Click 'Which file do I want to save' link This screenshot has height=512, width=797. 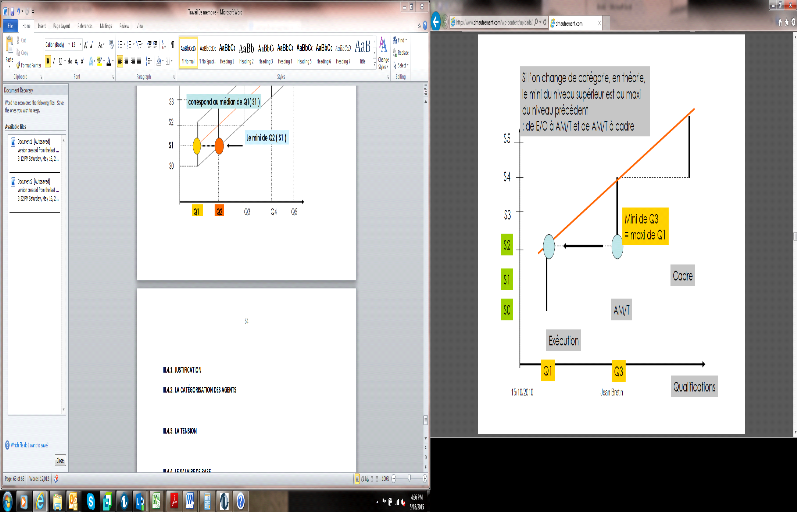pyautogui.click(x=29, y=445)
